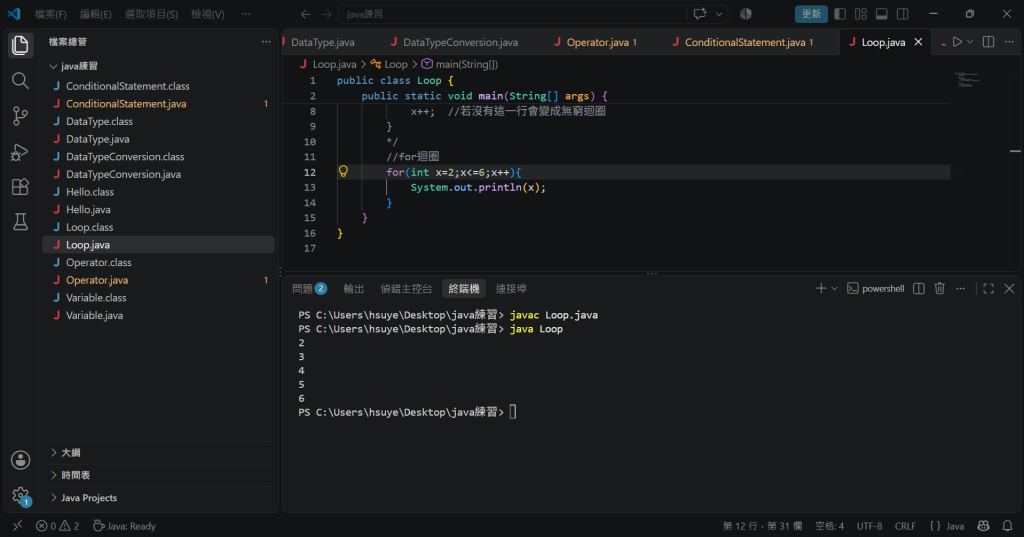Toggle bottom panel visibility
This screenshot has height=537, width=1024.
(x=882, y=14)
